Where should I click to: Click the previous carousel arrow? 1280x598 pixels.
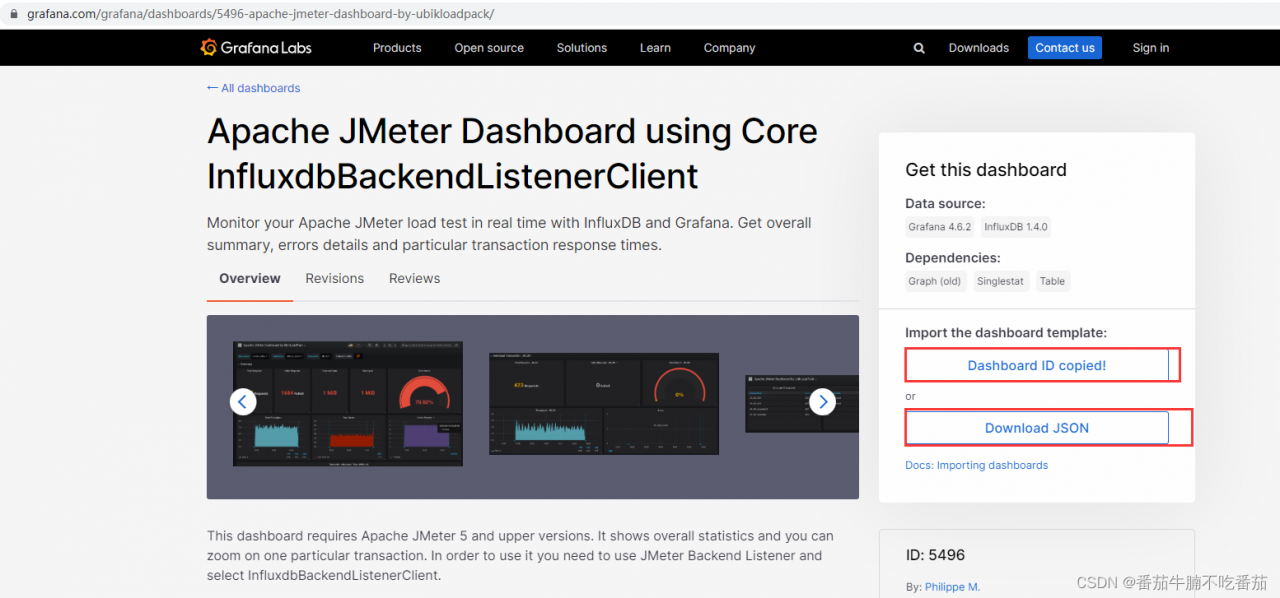[x=243, y=402]
